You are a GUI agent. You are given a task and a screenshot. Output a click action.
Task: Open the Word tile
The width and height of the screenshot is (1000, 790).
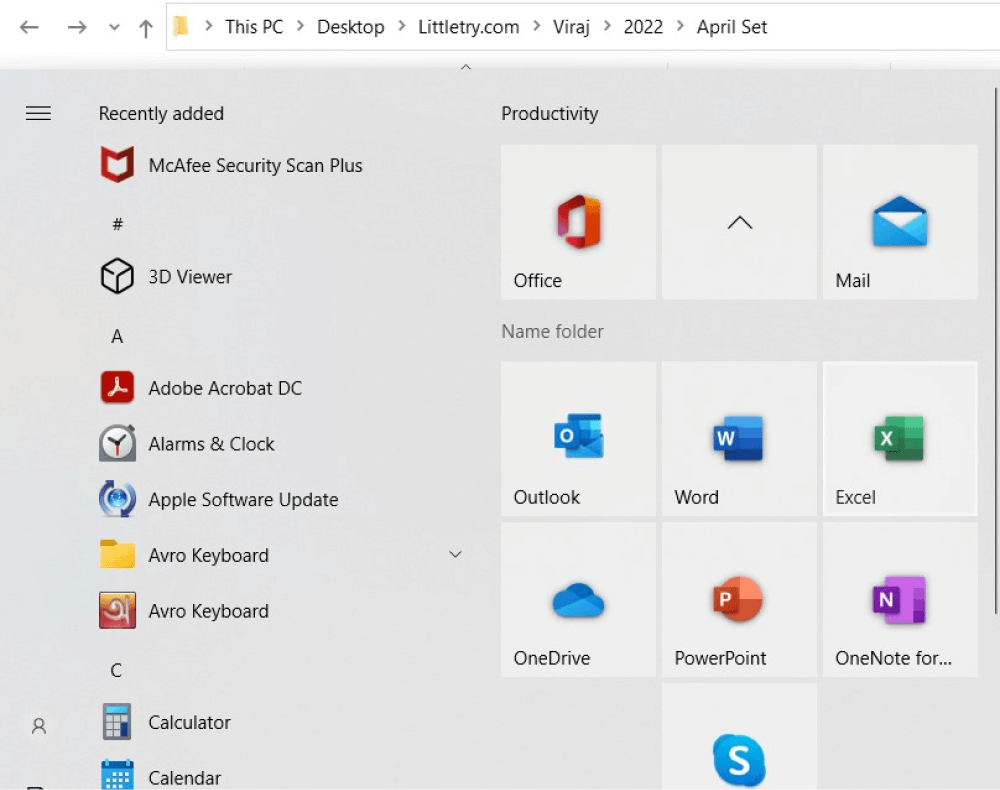(739, 439)
